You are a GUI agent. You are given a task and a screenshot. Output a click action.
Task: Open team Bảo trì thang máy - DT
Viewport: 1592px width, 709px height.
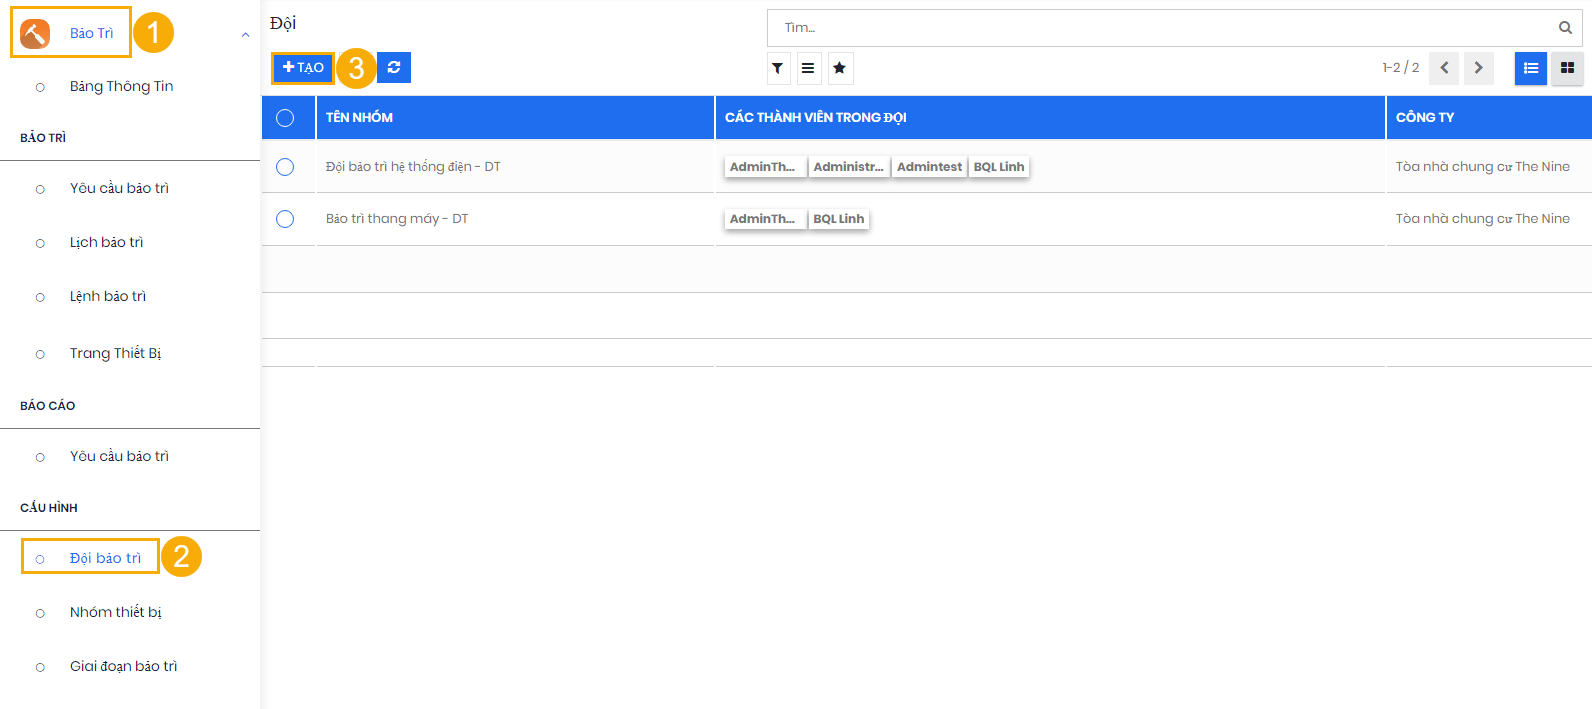[397, 219]
